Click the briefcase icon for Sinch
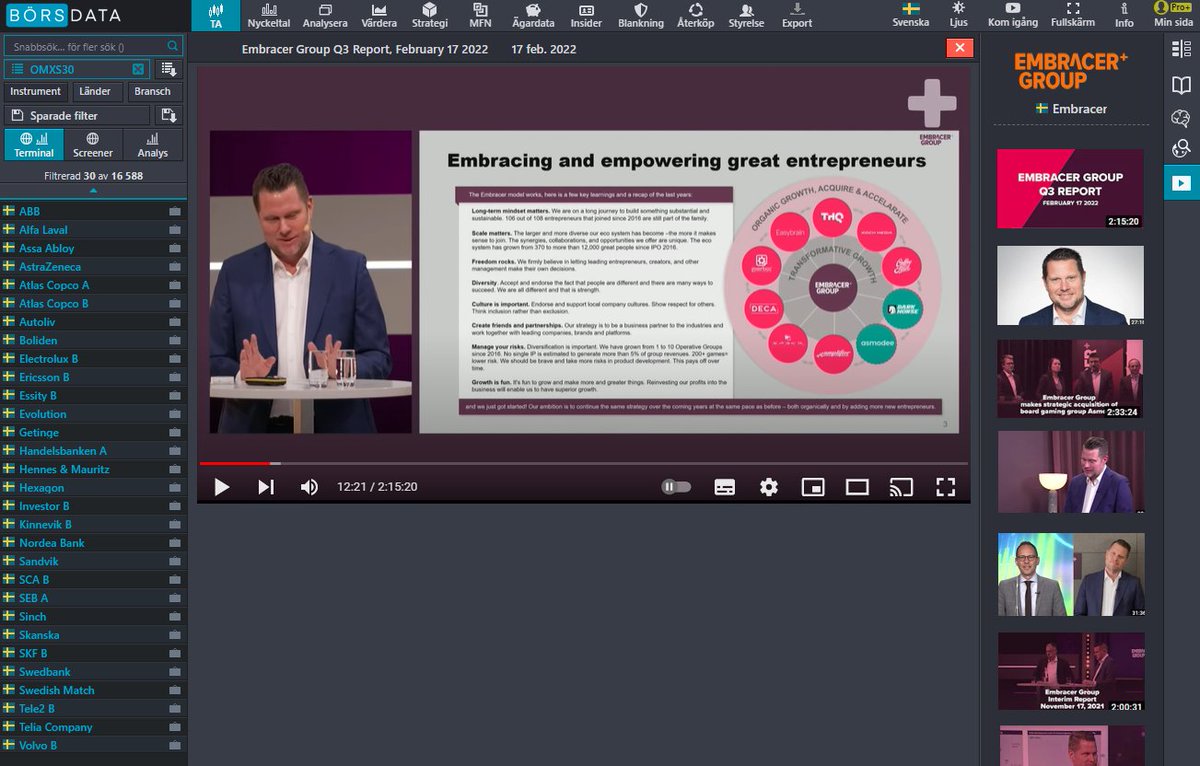The image size is (1200, 766). pyautogui.click(x=175, y=616)
